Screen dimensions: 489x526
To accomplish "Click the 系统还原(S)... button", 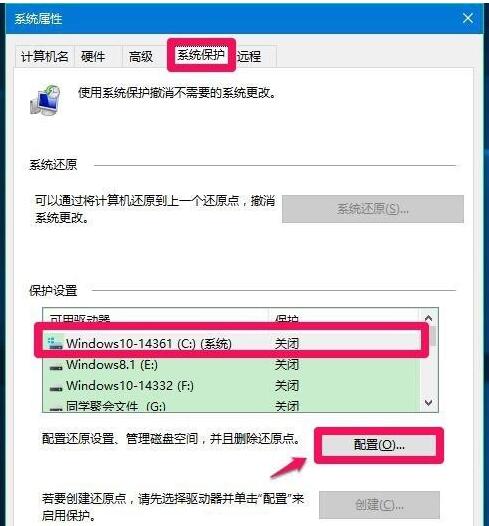I will (373, 209).
